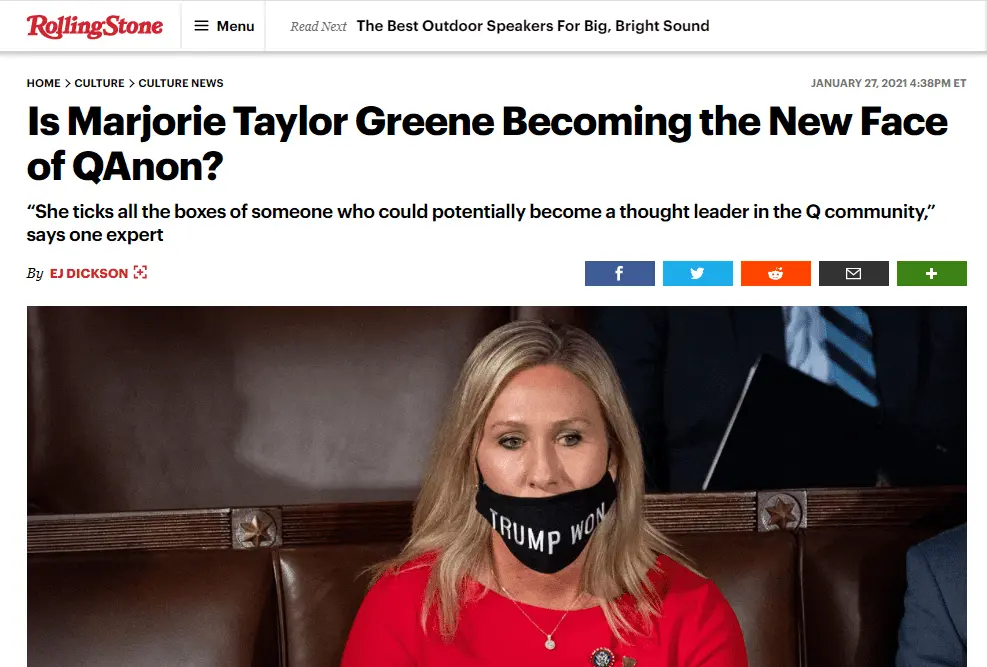The height and width of the screenshot is (667, 987).
Task: Send the article by email
Action: tap(854, 273)
